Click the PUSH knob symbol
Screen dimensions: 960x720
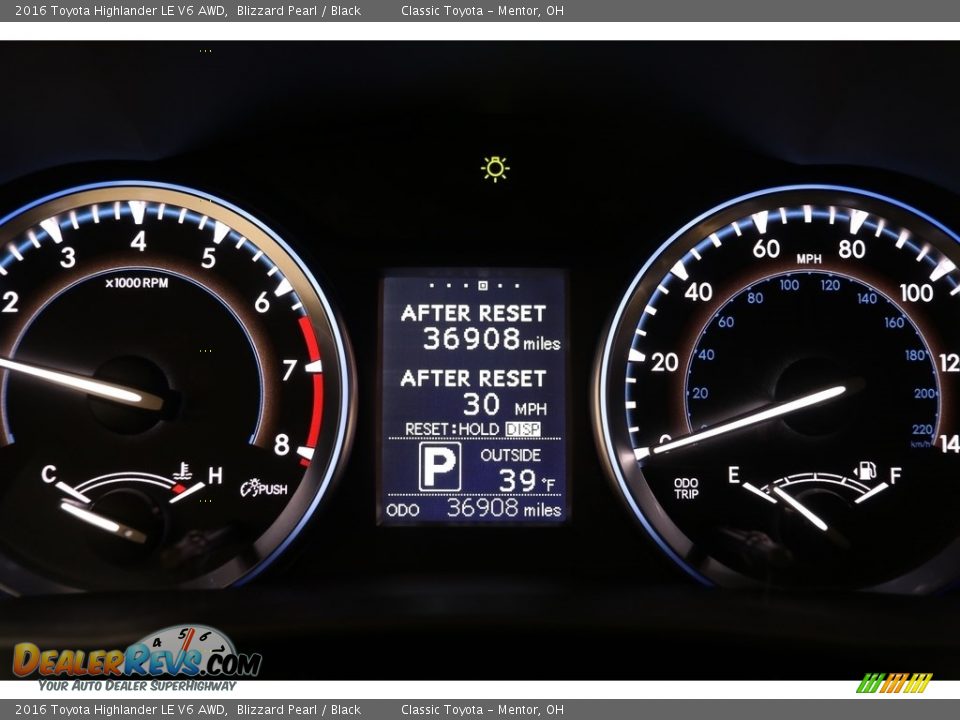click(263, 488)
